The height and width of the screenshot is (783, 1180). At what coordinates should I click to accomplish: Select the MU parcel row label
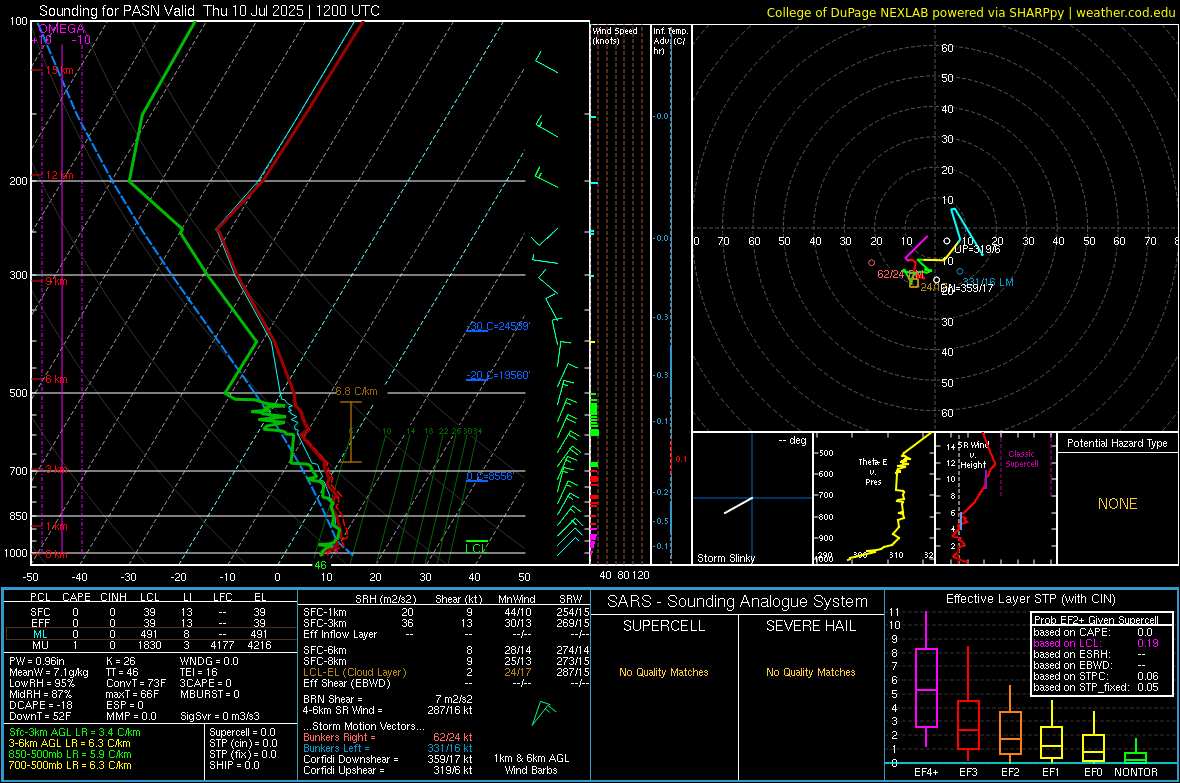[x=41, y=645]
